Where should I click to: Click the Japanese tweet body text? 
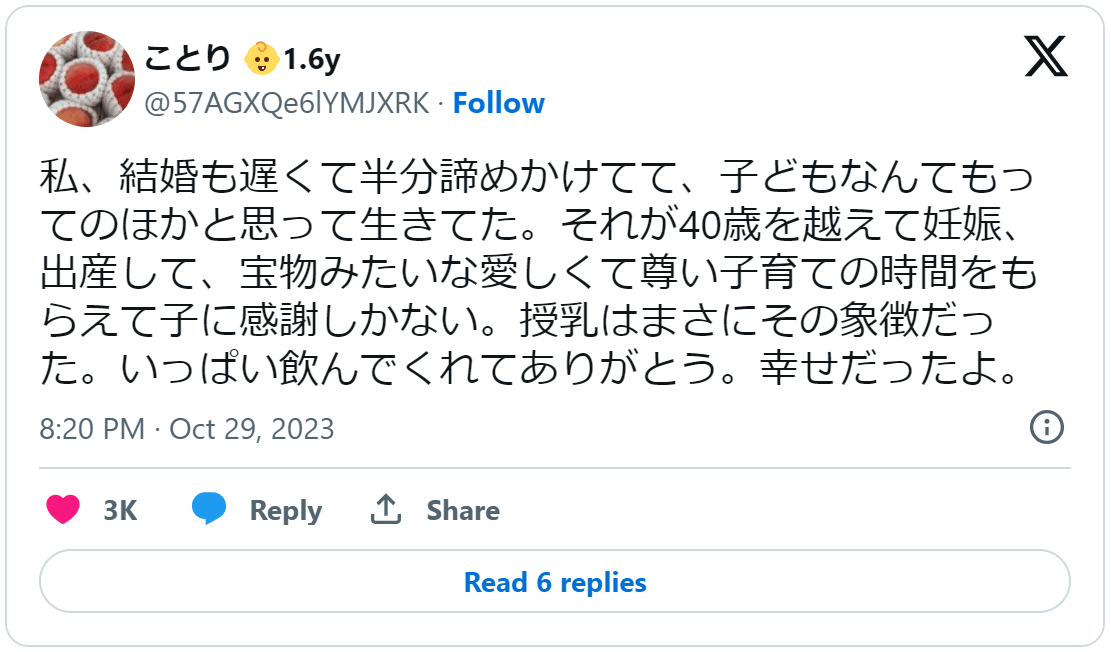click(x=545, y=270)
